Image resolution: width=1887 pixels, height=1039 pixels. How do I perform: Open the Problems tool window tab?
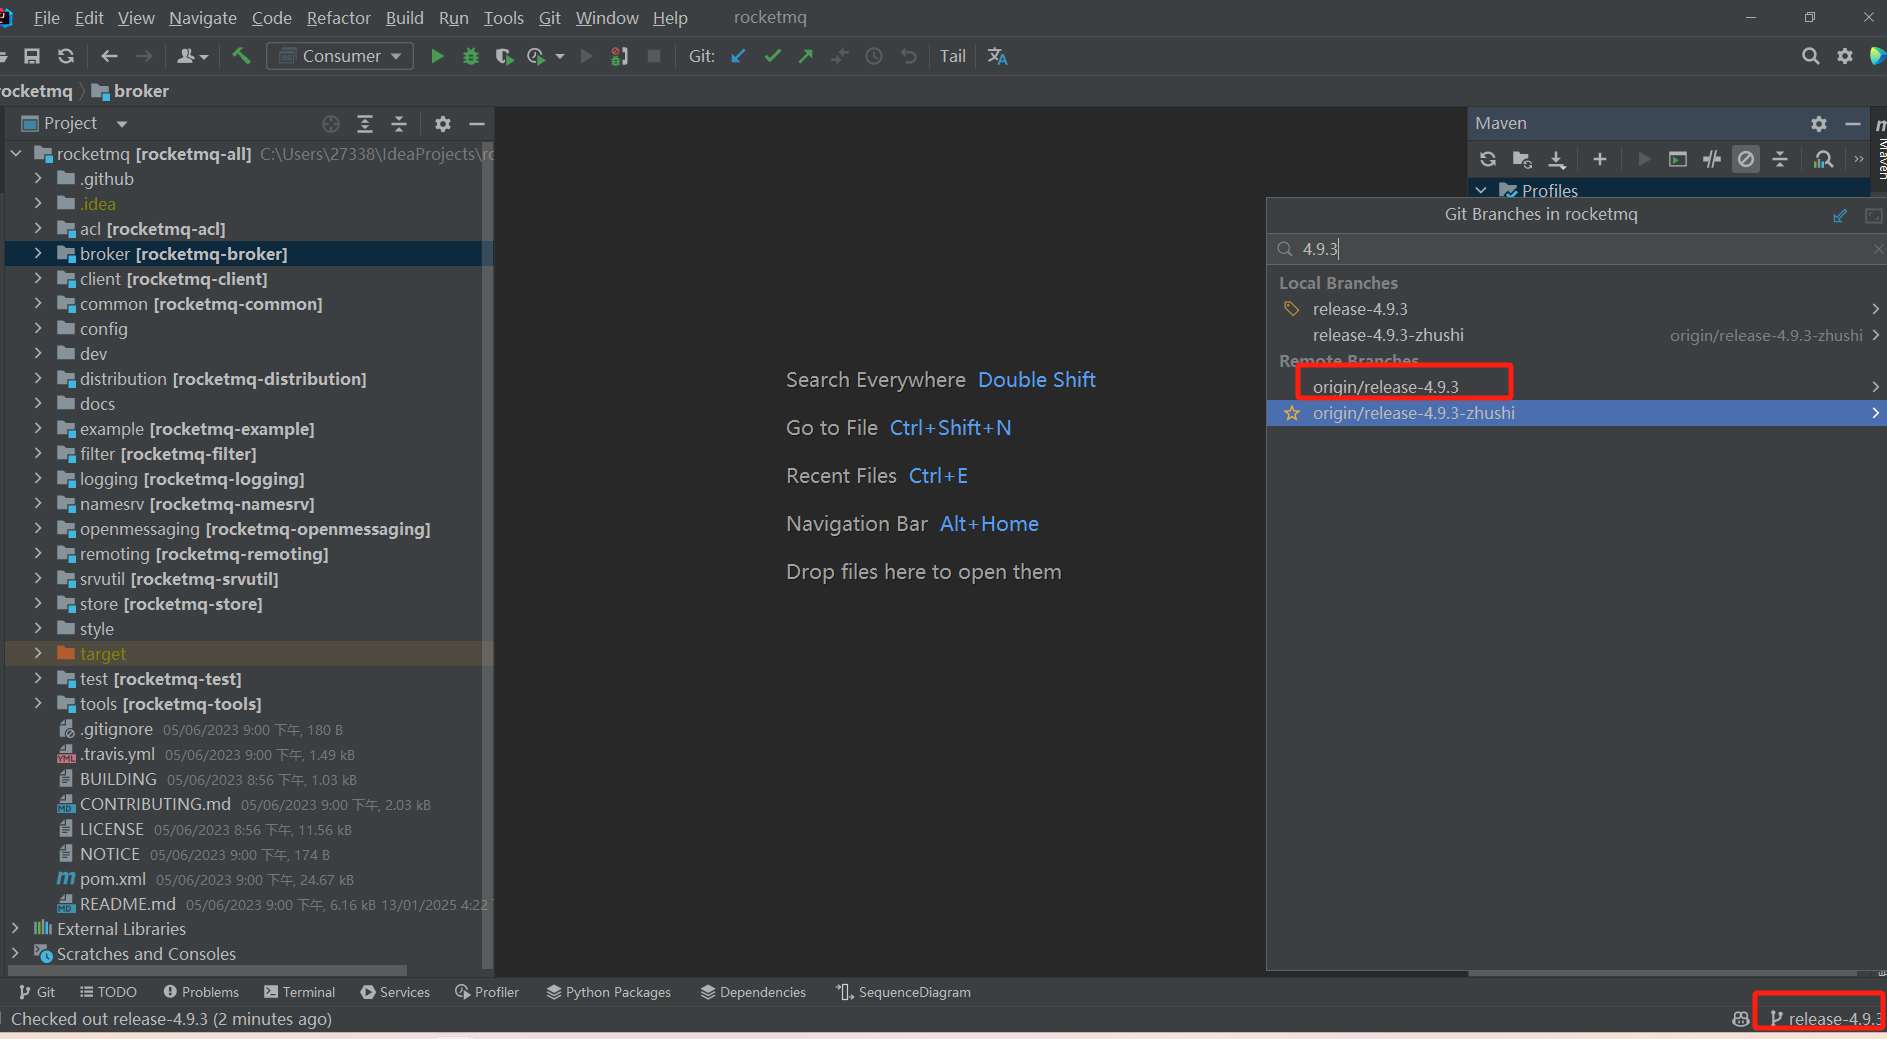point(201,992)
